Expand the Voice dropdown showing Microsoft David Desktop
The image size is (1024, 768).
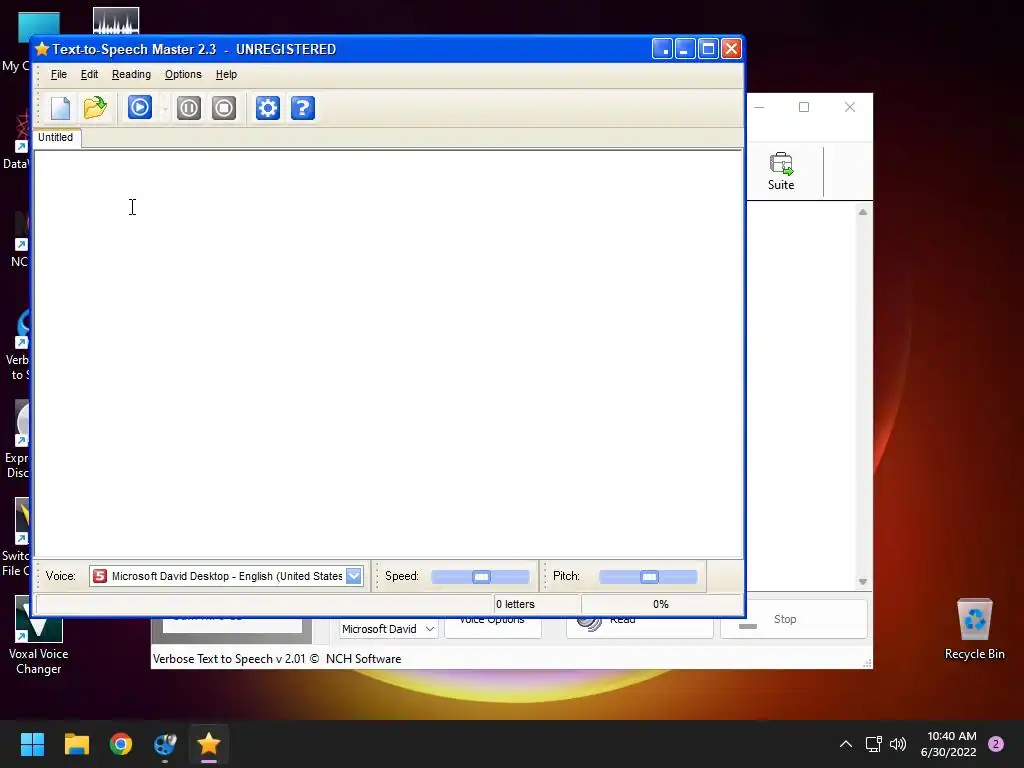(x=353, y=576)
